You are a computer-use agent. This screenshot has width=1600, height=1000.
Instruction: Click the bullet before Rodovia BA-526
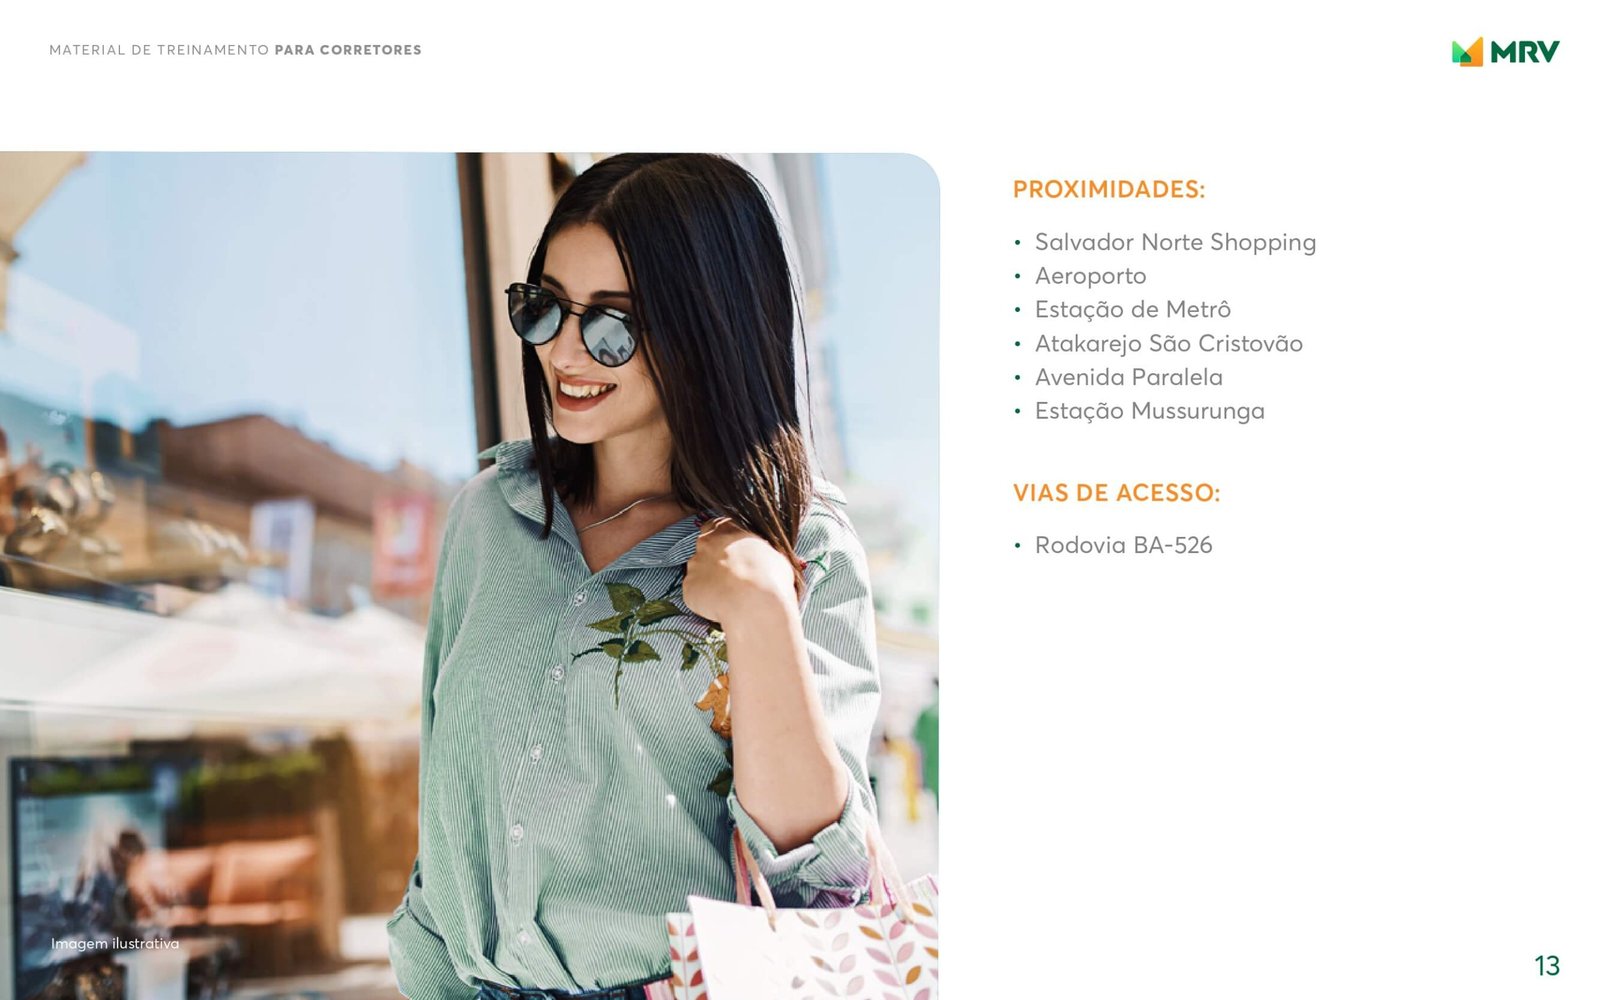coord(1017,546)
